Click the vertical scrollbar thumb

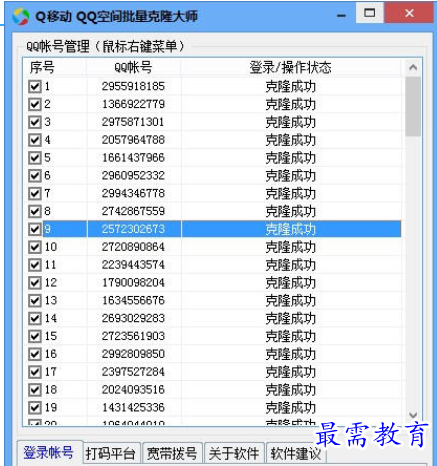click(413, 106)
